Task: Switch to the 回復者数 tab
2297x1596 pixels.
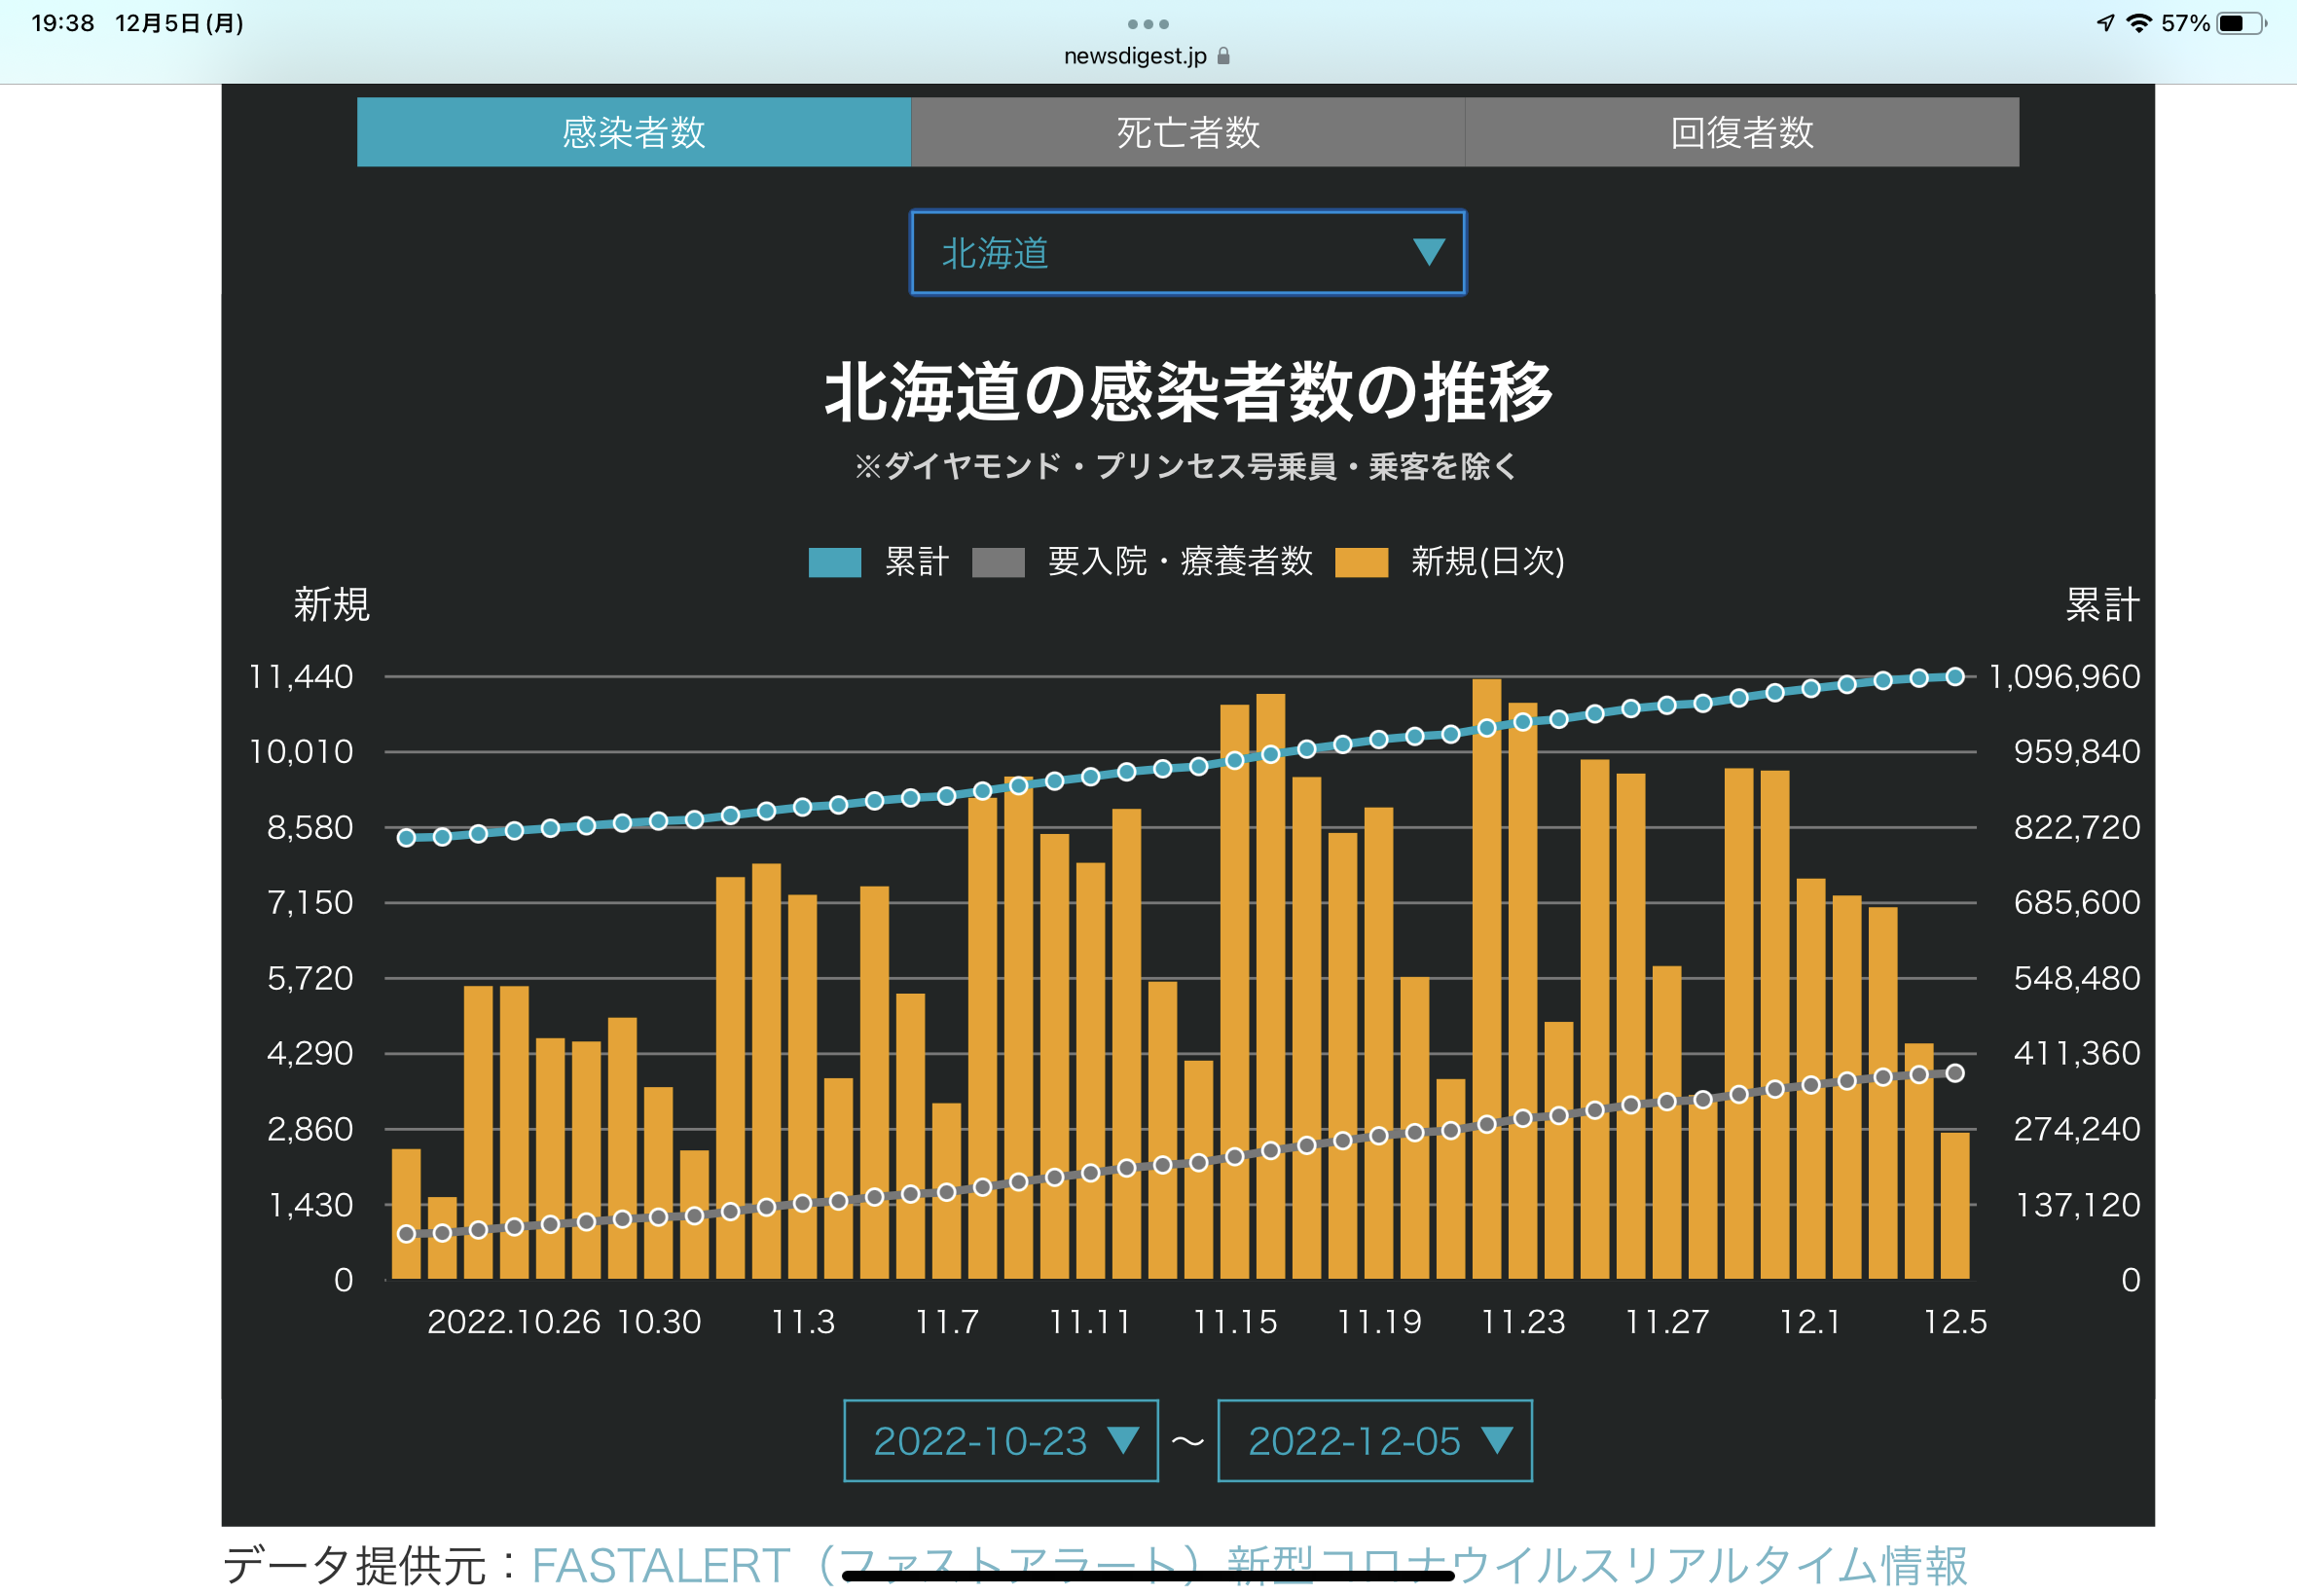Action: 1742,132
